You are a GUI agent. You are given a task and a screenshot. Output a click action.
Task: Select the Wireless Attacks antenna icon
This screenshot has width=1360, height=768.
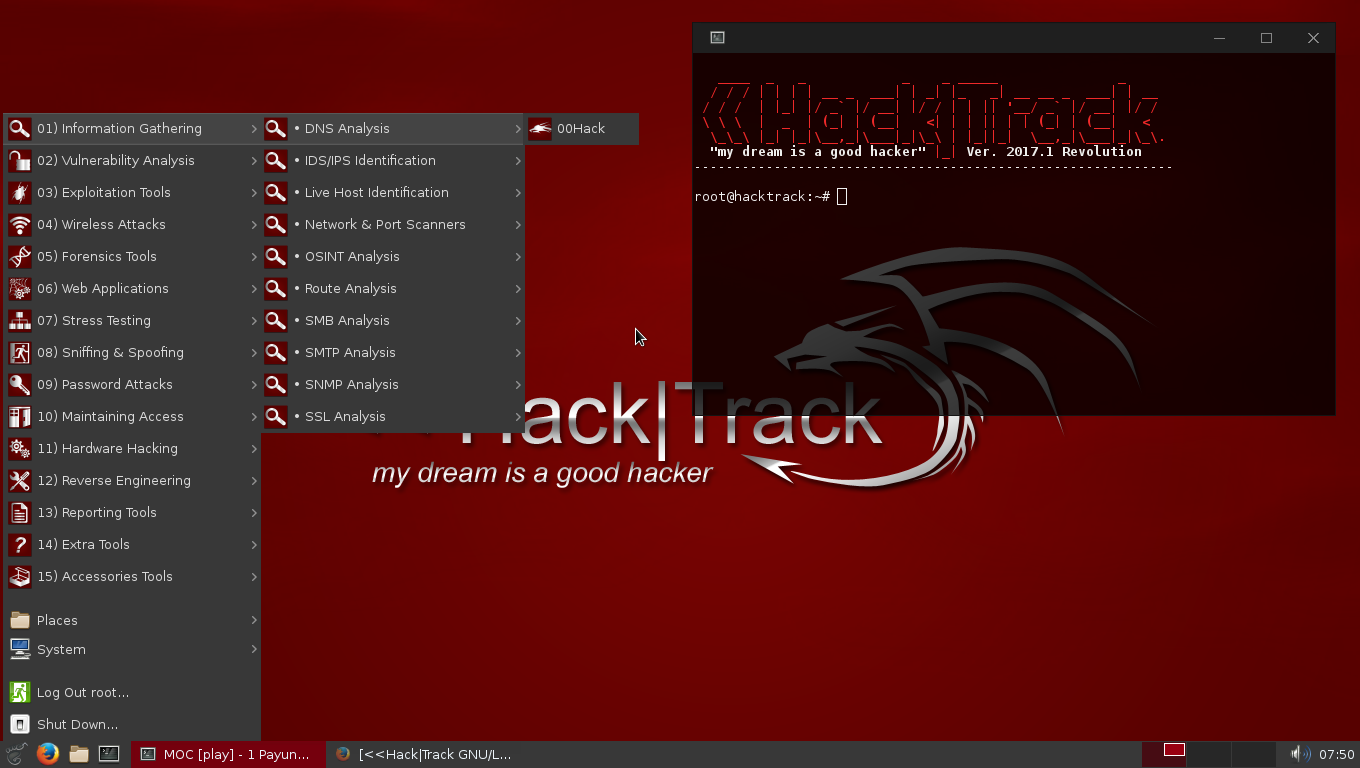[x=20, y=224]
